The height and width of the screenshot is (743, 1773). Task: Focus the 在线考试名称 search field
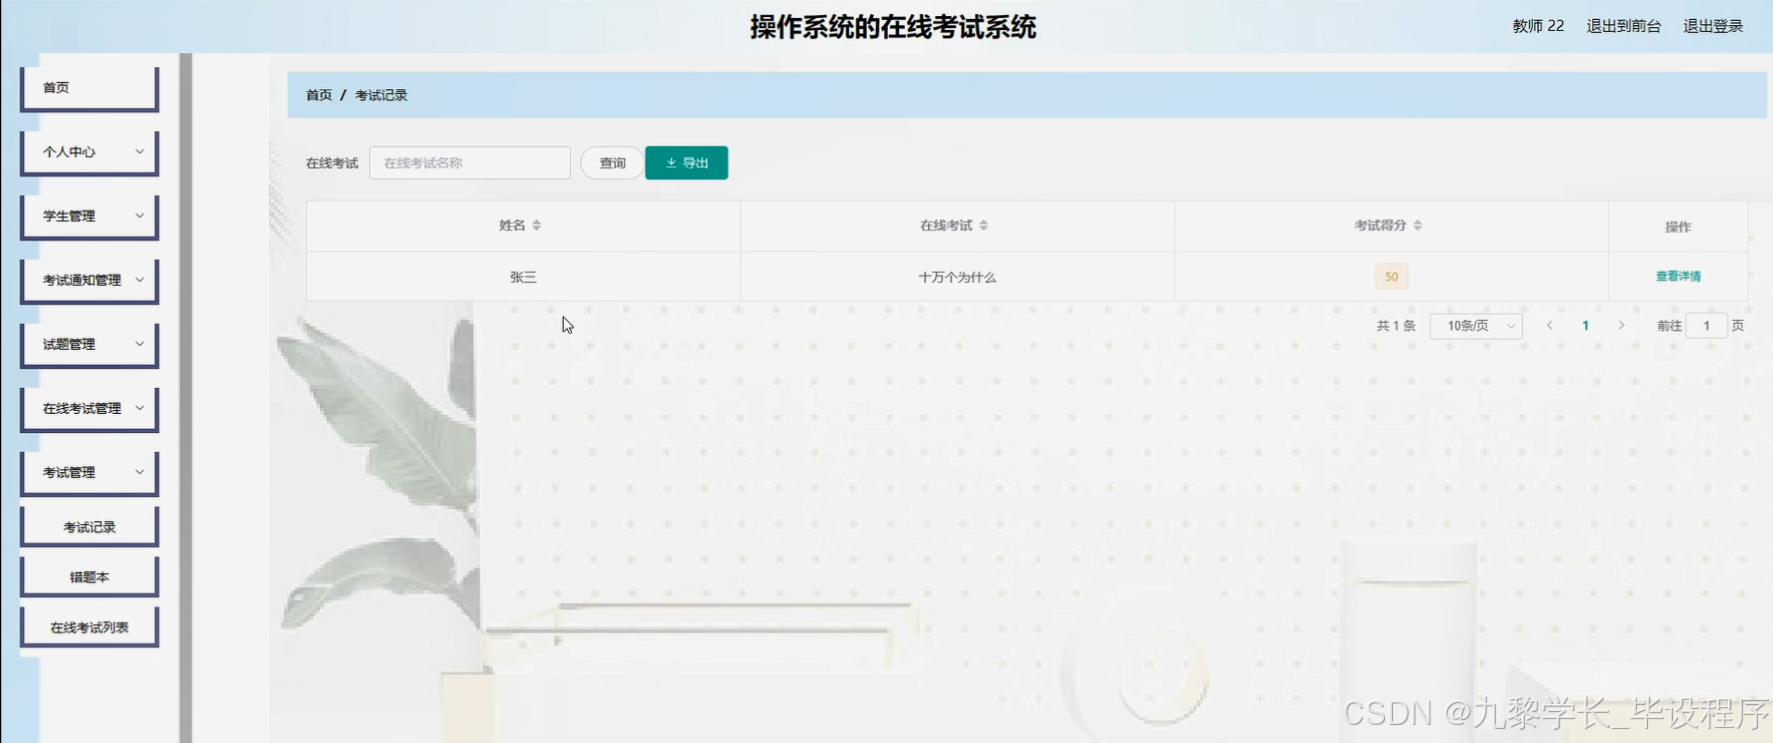coord(470,163)
